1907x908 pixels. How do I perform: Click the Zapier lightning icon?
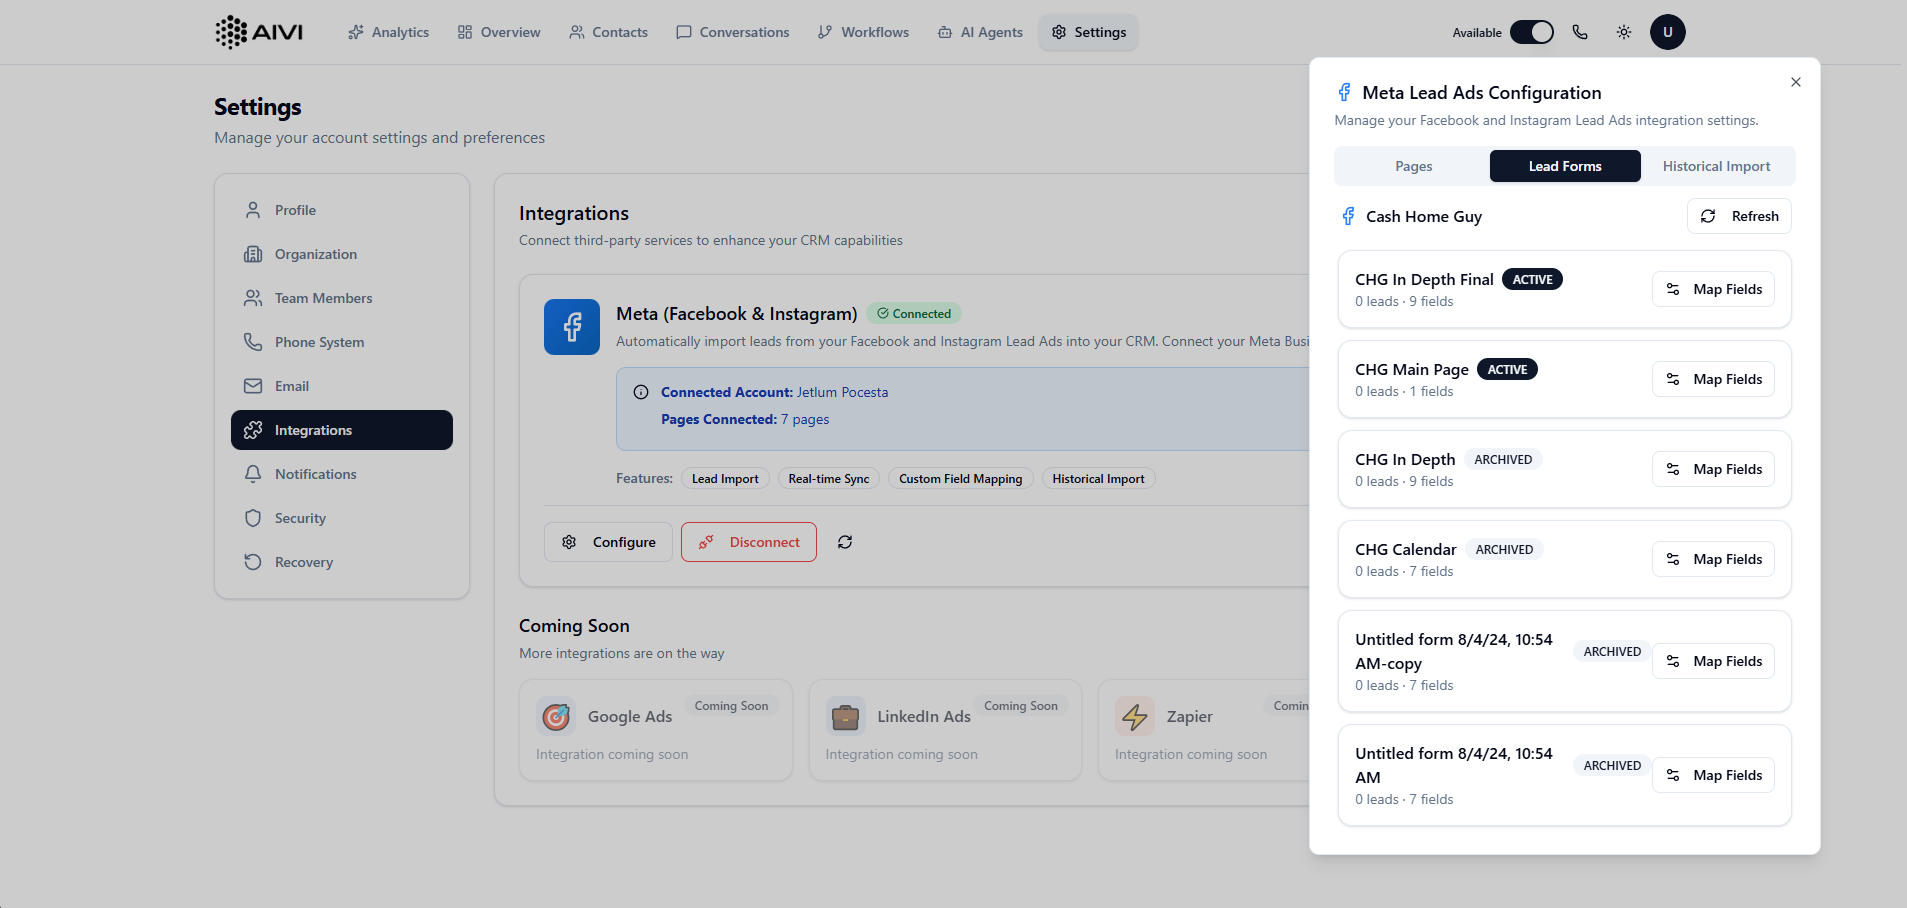tap(1135, 716)
